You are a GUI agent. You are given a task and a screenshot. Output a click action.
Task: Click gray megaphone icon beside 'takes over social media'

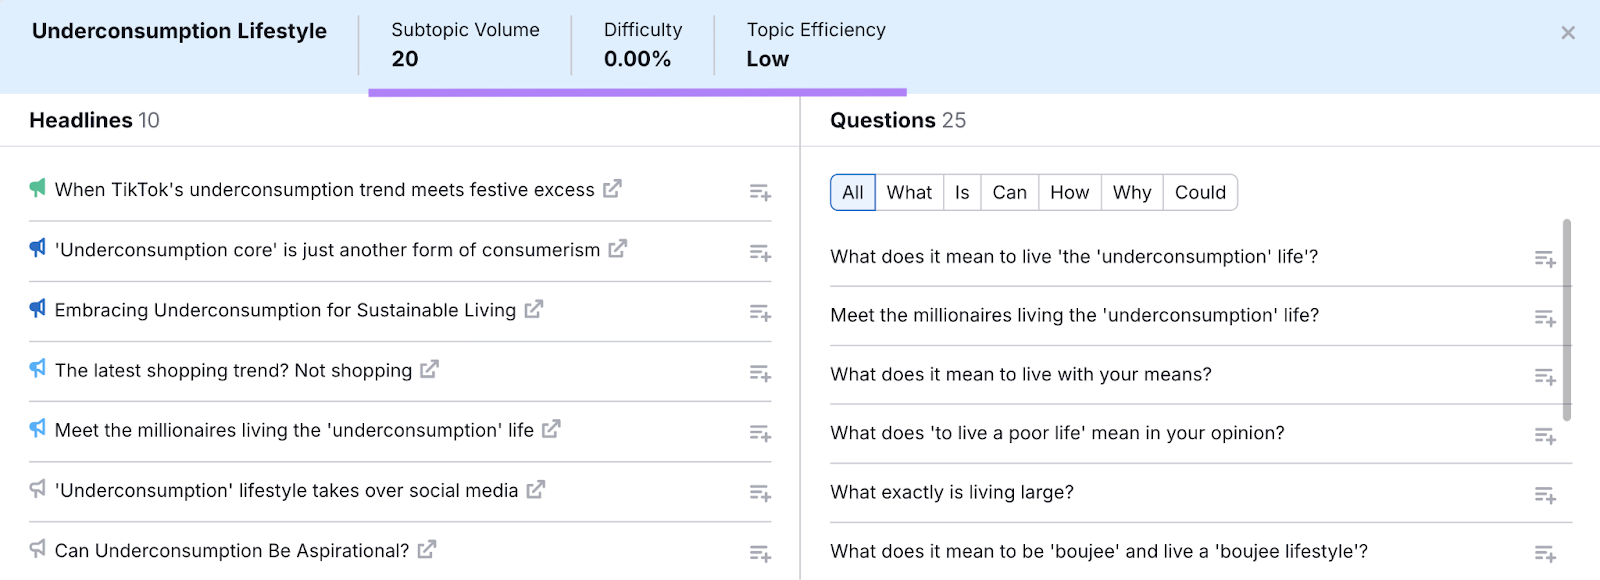point(38,488)
